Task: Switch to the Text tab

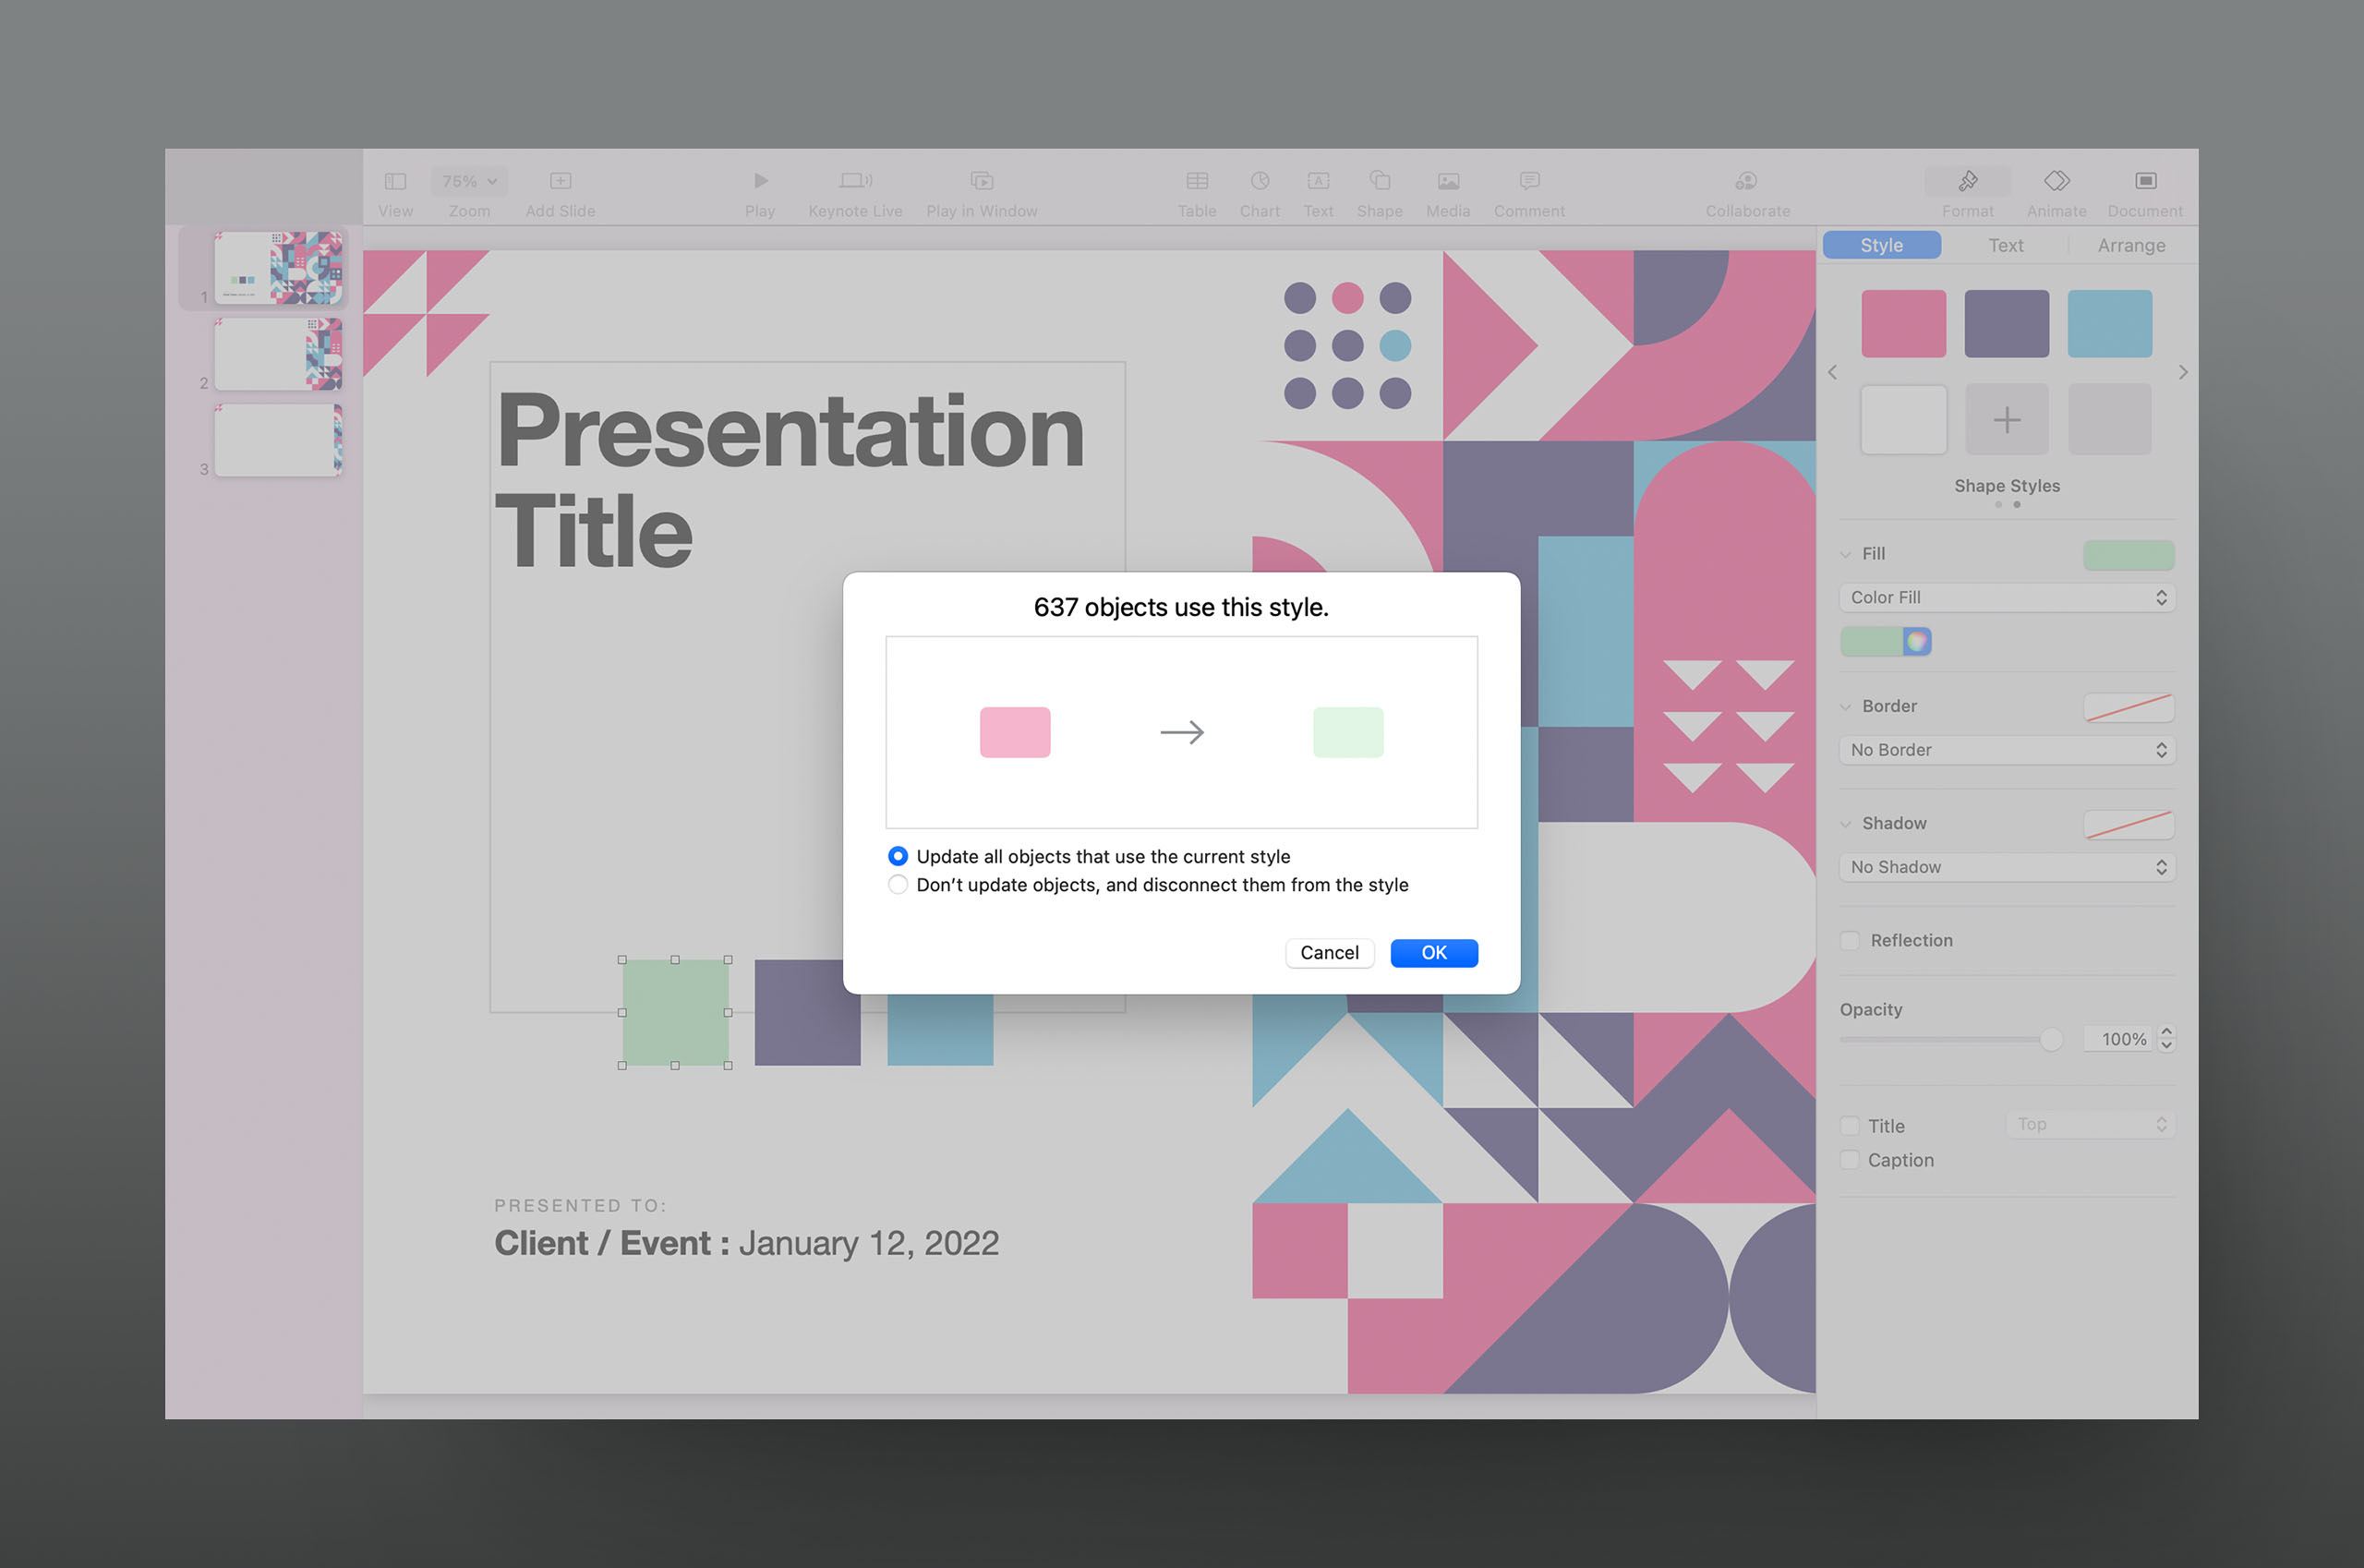Action: pos(2005,246)
